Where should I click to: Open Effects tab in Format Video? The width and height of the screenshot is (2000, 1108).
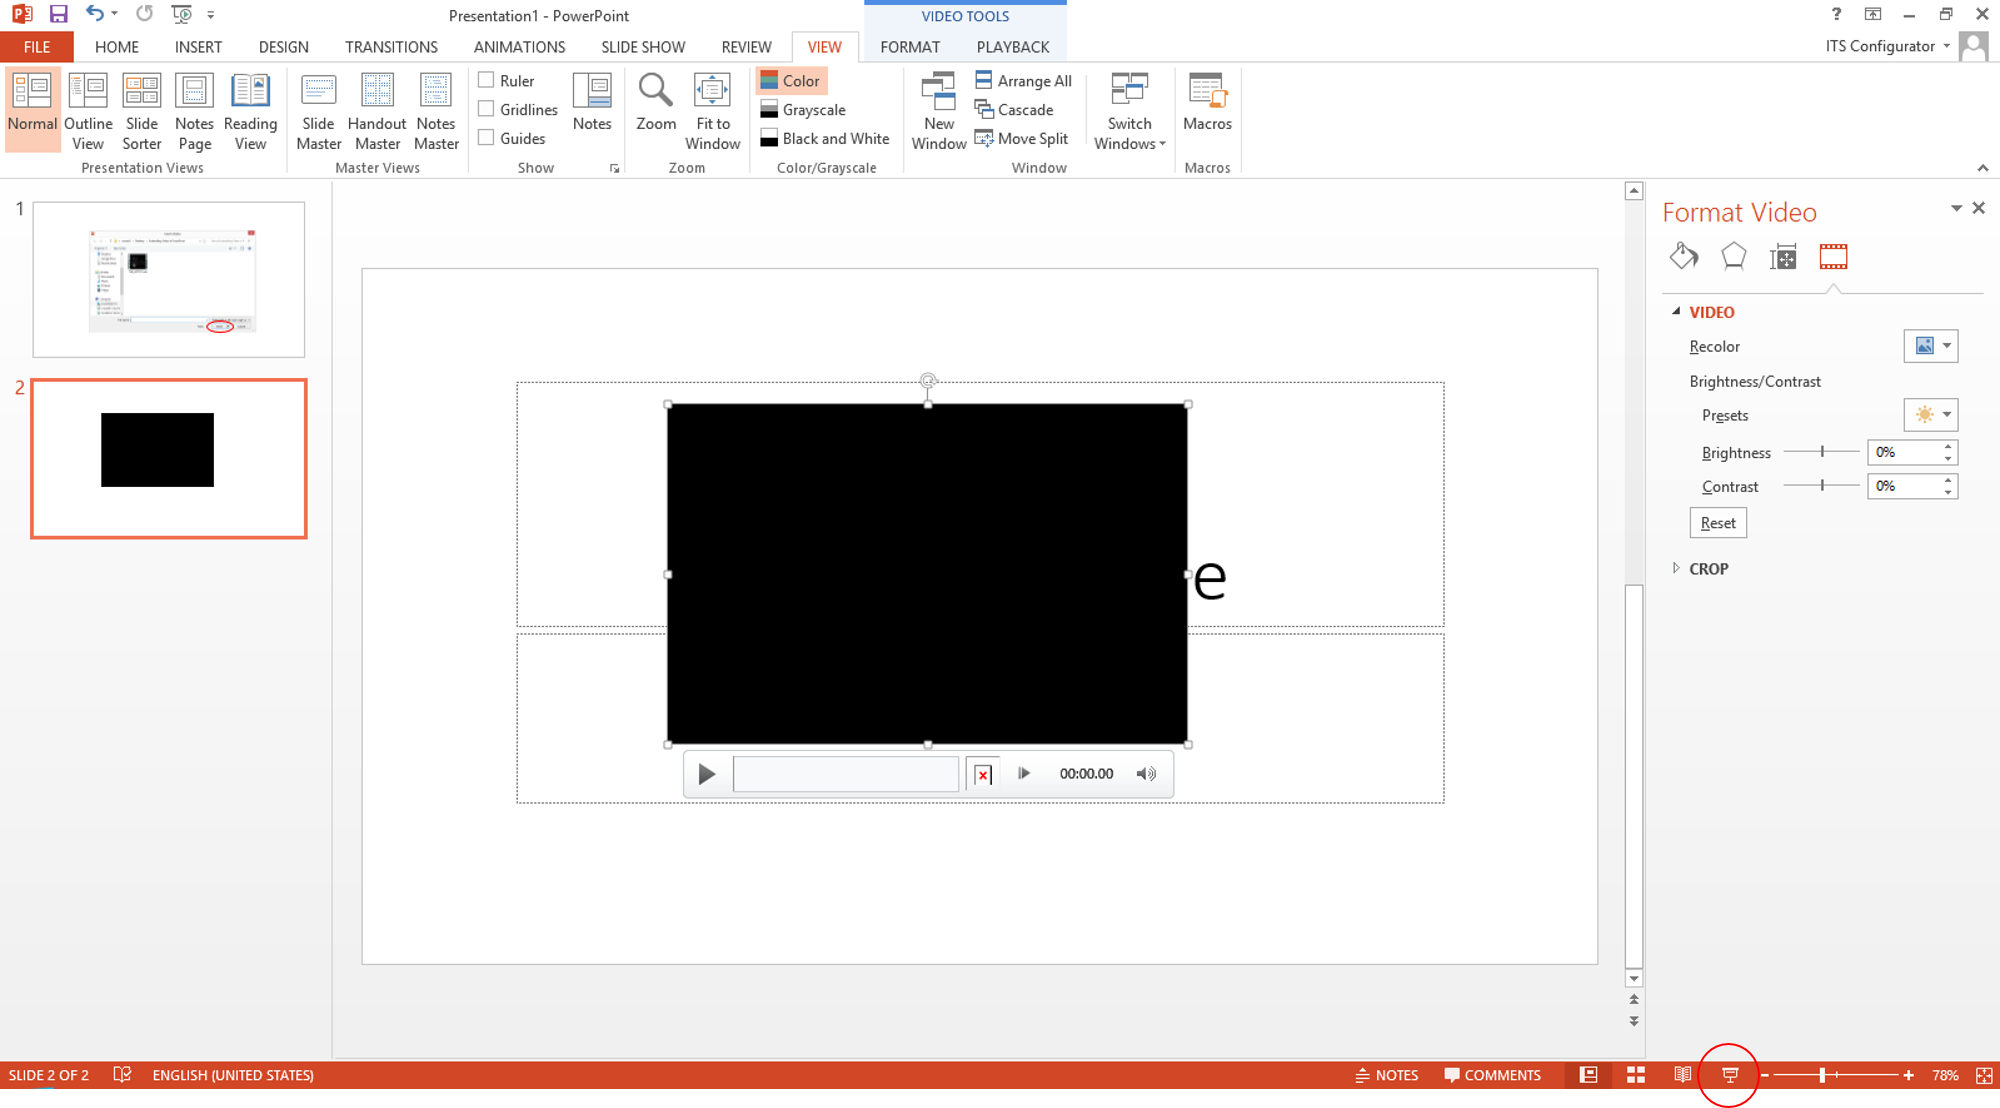point(1733,257)
